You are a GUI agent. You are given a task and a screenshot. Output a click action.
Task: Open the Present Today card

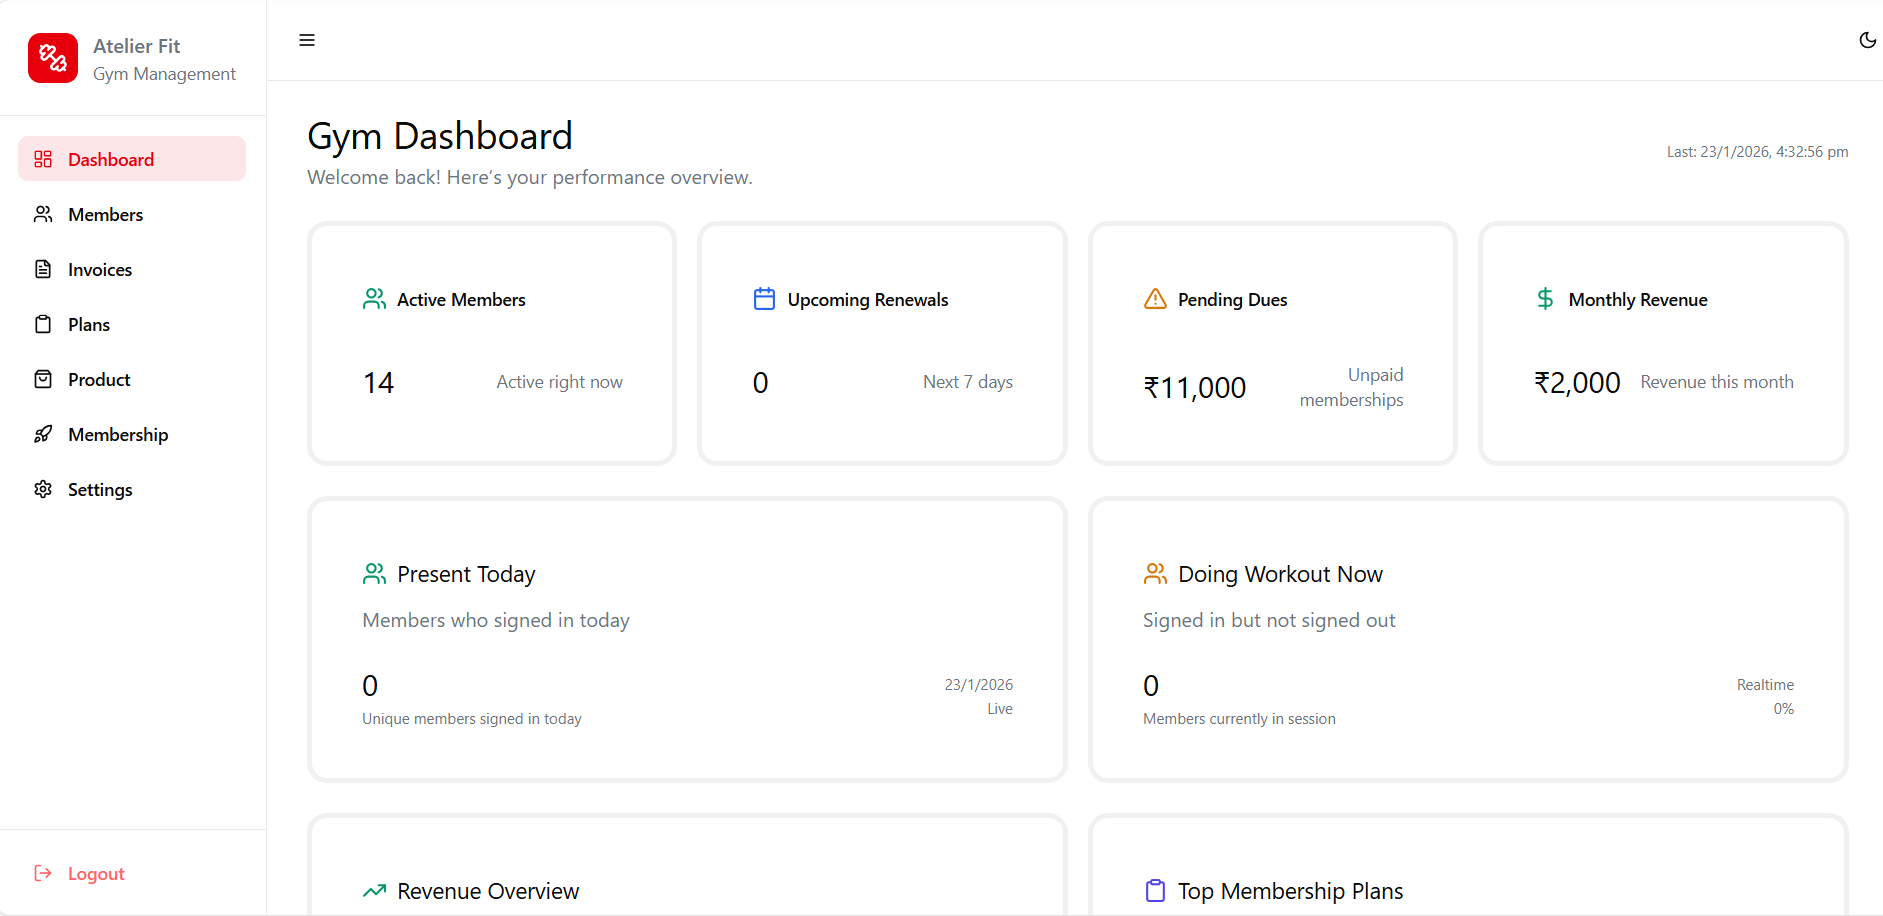coord(687,640)
